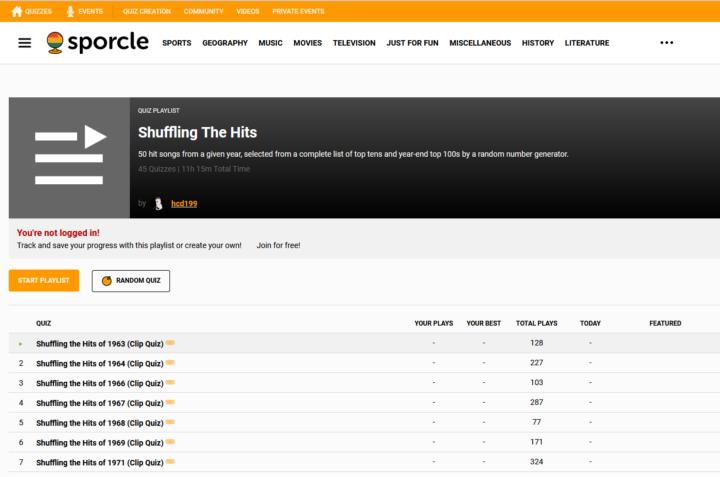Screen dimensions: 720x477
Task: Click the clip badge next to 1968 quiz
Action: (x=170, y=422)
